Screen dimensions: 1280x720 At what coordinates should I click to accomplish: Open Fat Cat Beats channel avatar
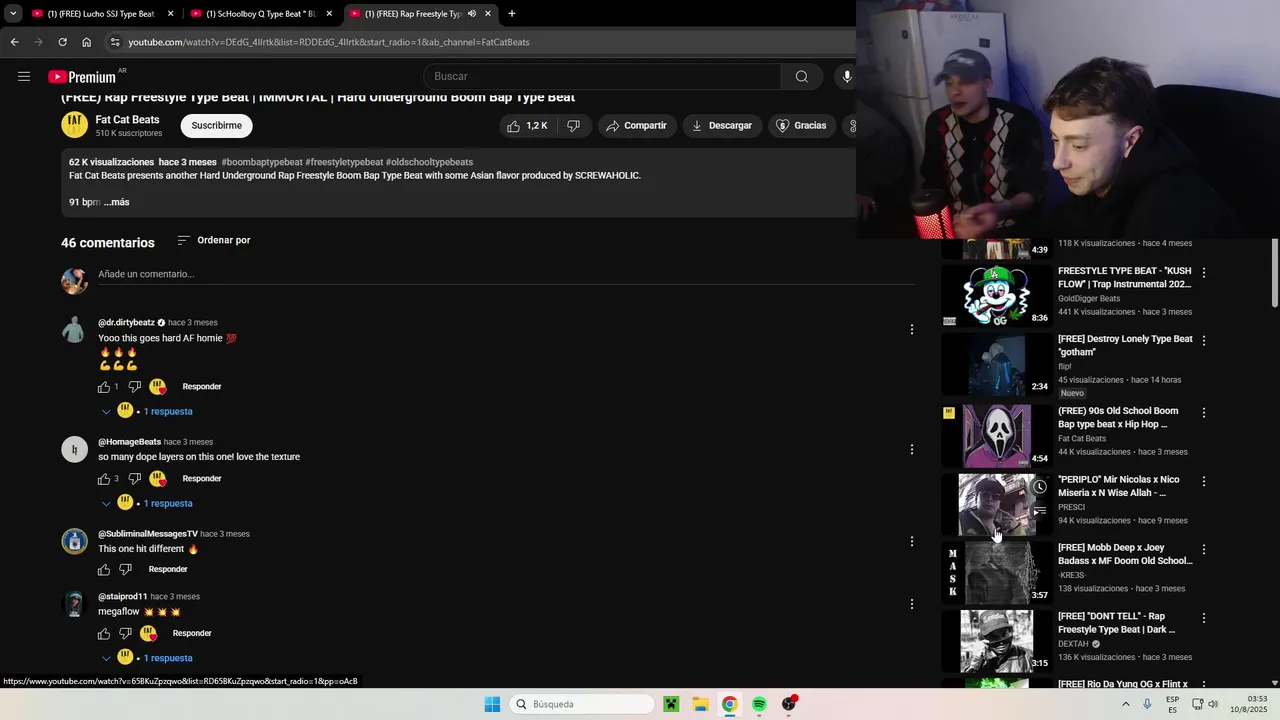[x=75, y=125]
